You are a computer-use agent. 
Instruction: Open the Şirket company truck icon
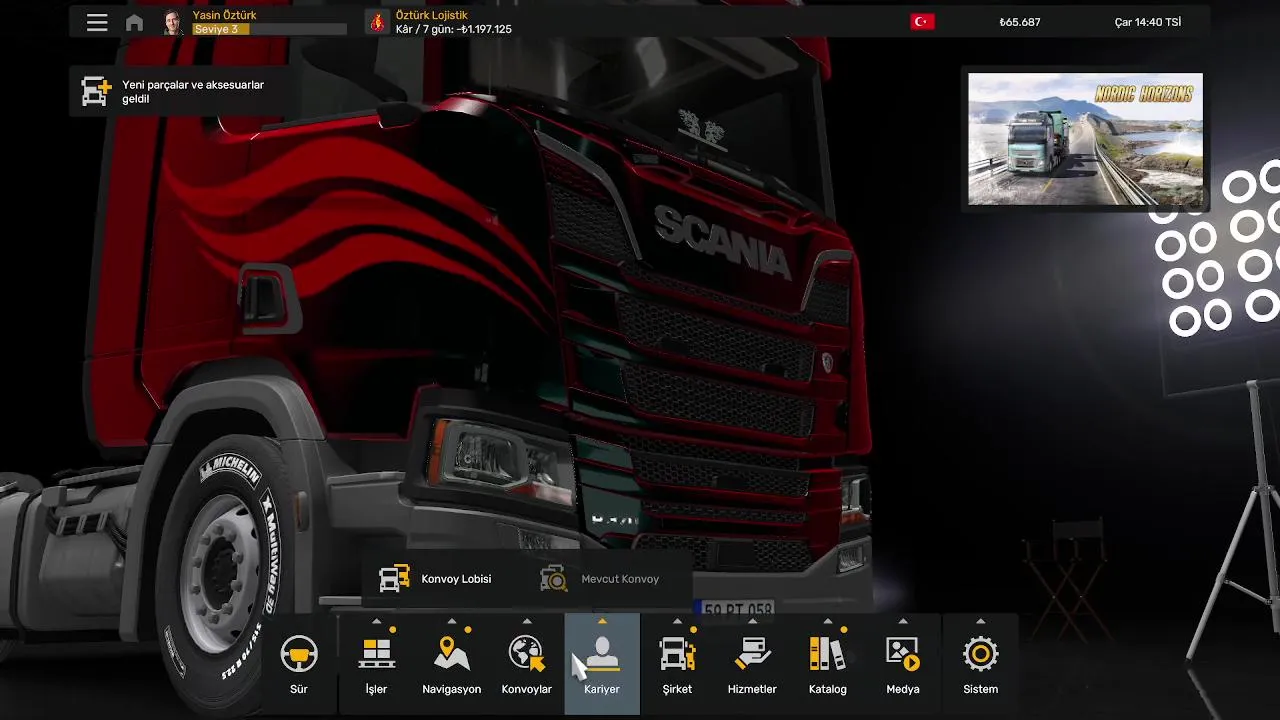(x=677, y=654)
